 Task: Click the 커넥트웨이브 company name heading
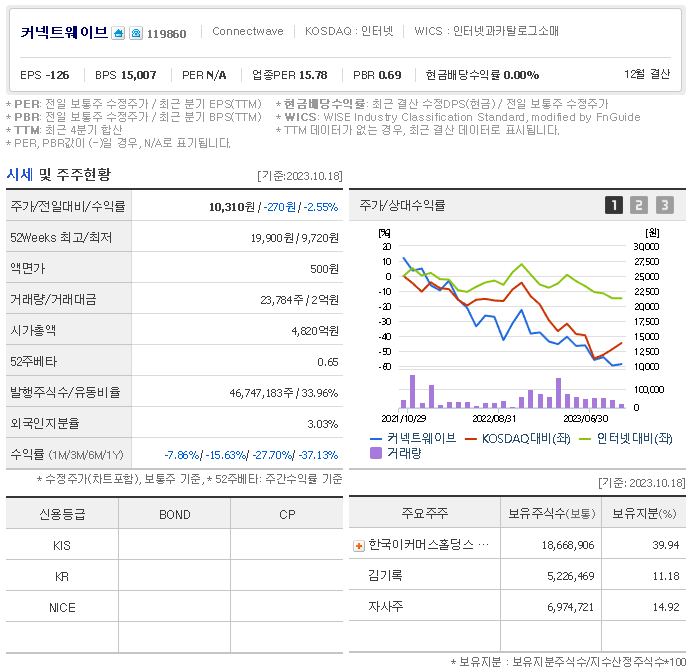pyautogui.click(x=64, y=32)
